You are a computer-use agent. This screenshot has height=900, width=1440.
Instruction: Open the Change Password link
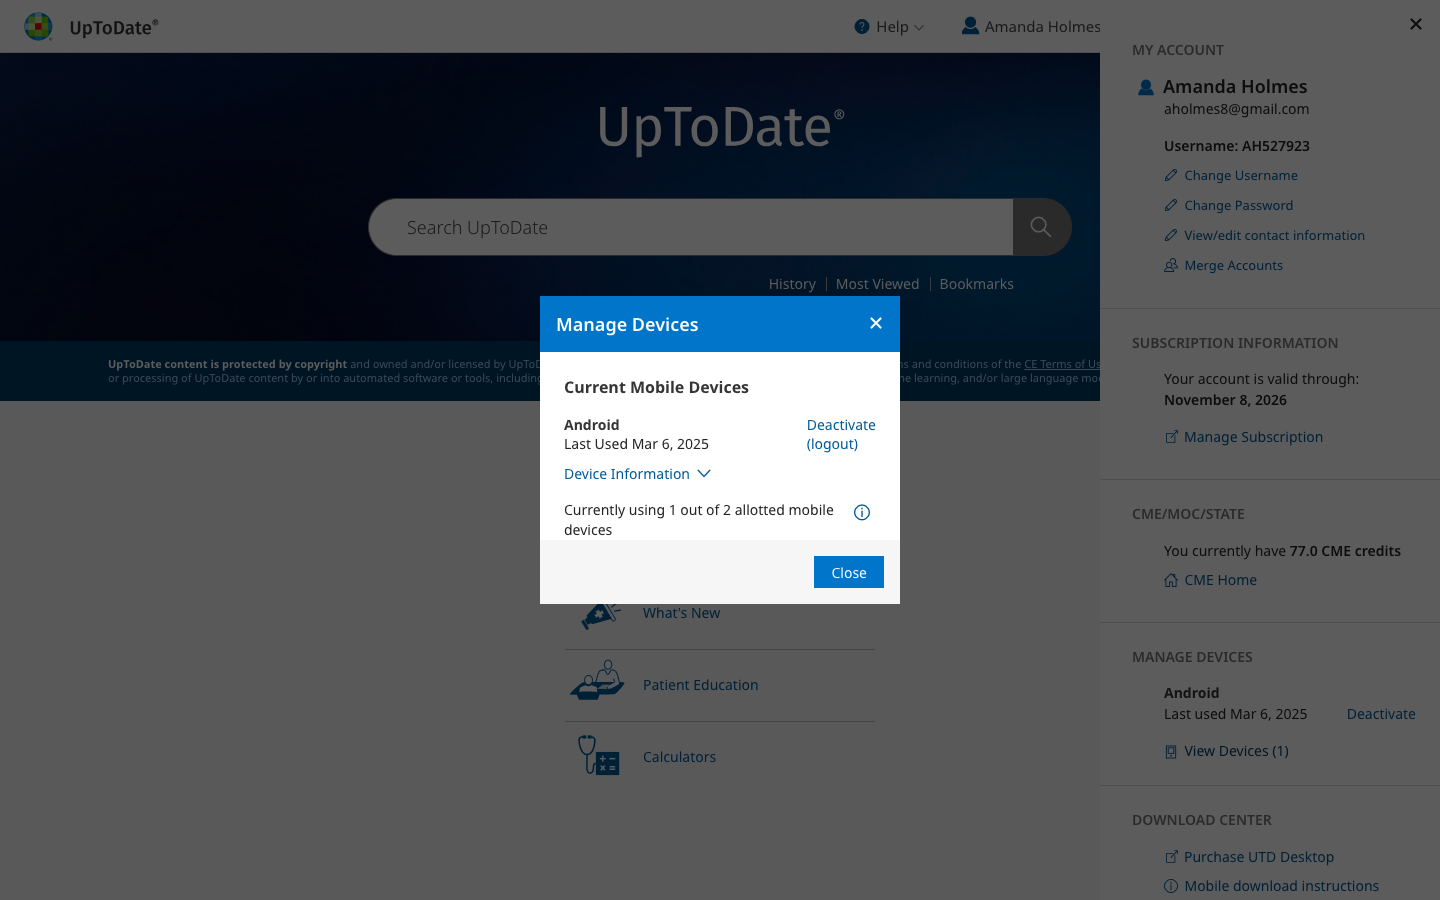point(1238,205)
